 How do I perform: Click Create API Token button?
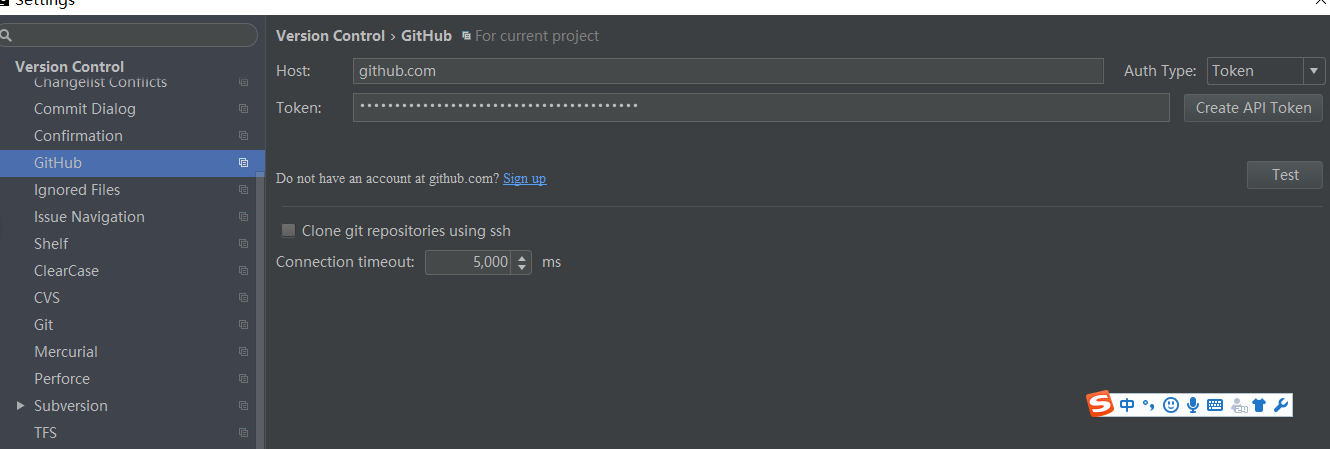(x=1253, y=108)
